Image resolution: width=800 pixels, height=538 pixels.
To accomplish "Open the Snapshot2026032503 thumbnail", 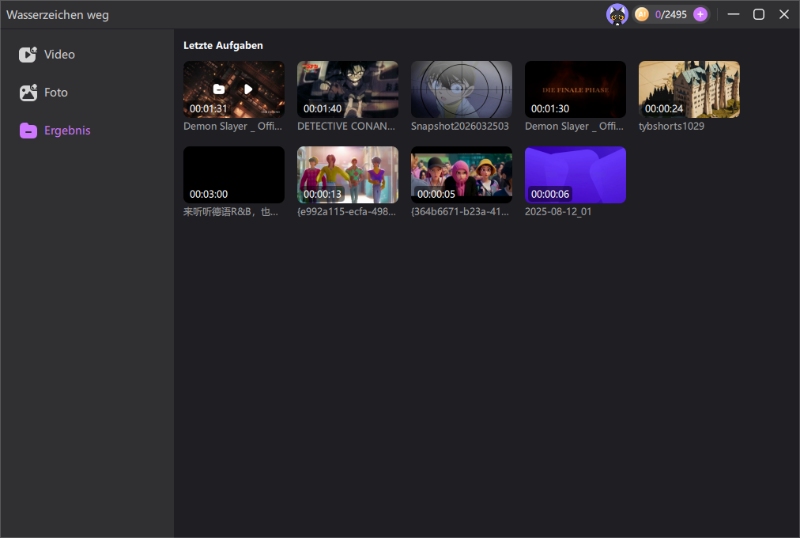I will [x=461, y=89].
